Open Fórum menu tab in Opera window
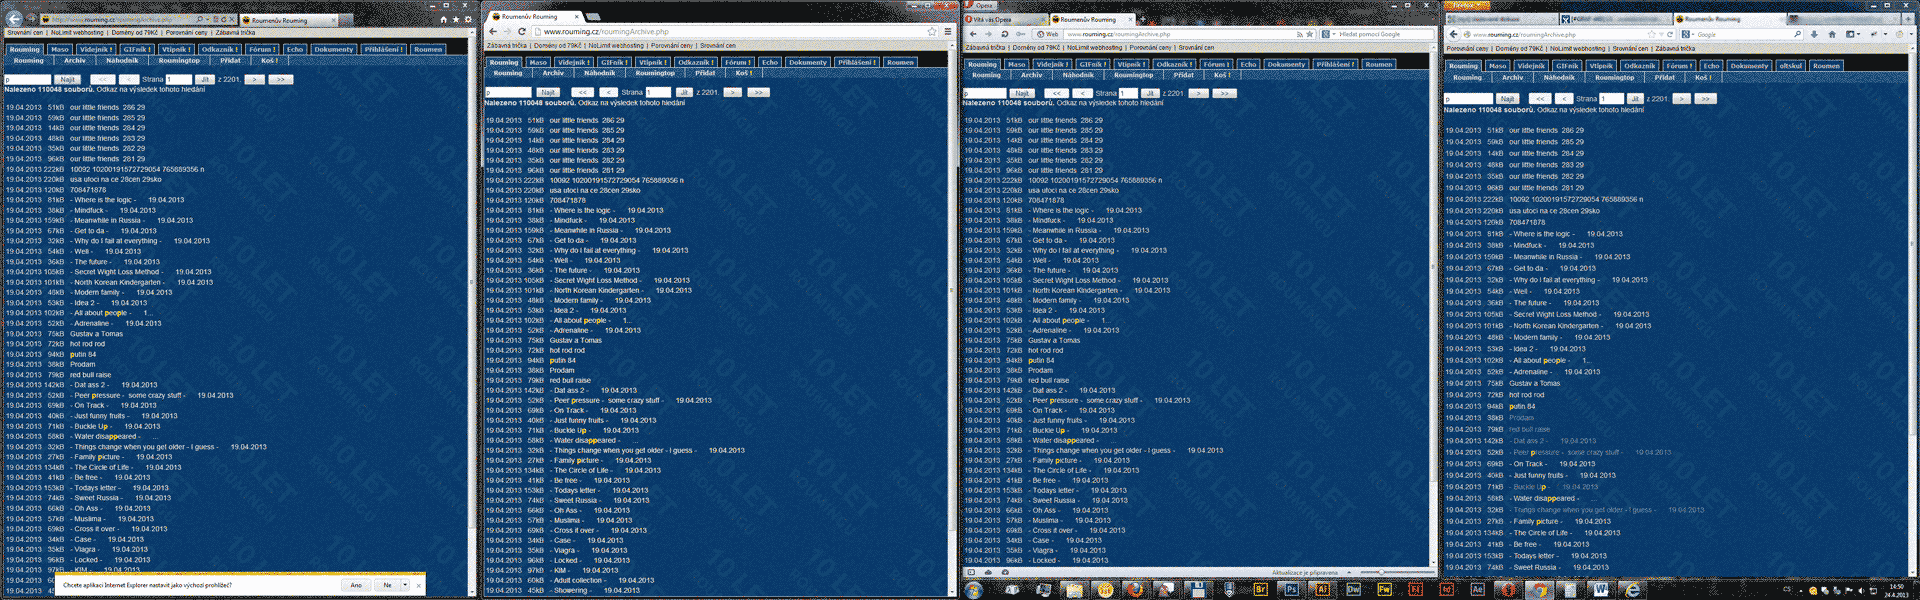 click(x=1218, y=64)
